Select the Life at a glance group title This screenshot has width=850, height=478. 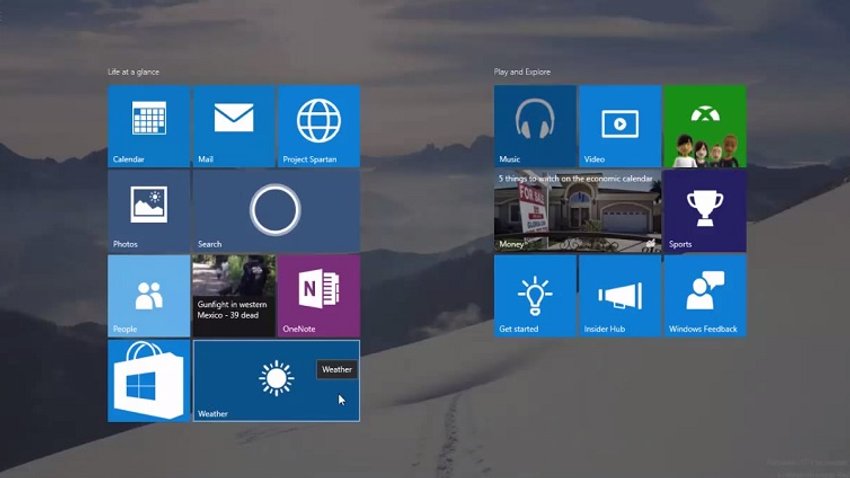[x=133, y=72]
